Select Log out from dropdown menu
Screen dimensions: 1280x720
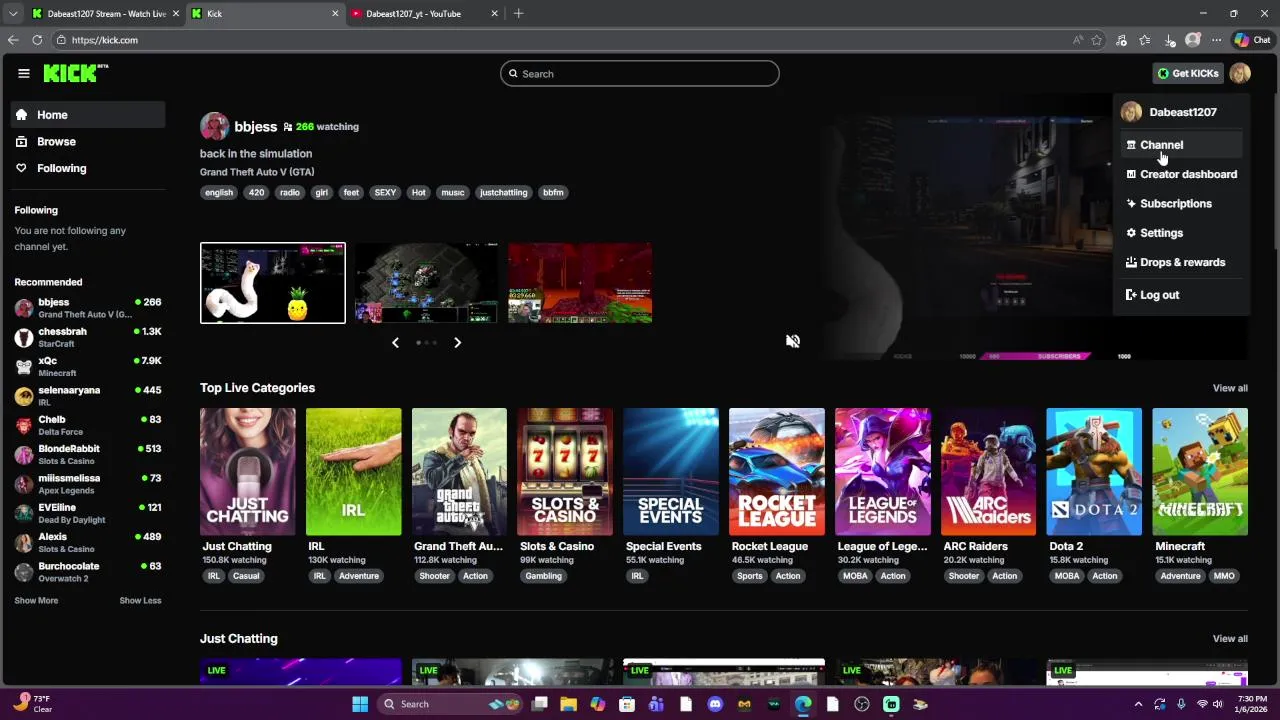pyautogui.click(x=1181, y=295)
